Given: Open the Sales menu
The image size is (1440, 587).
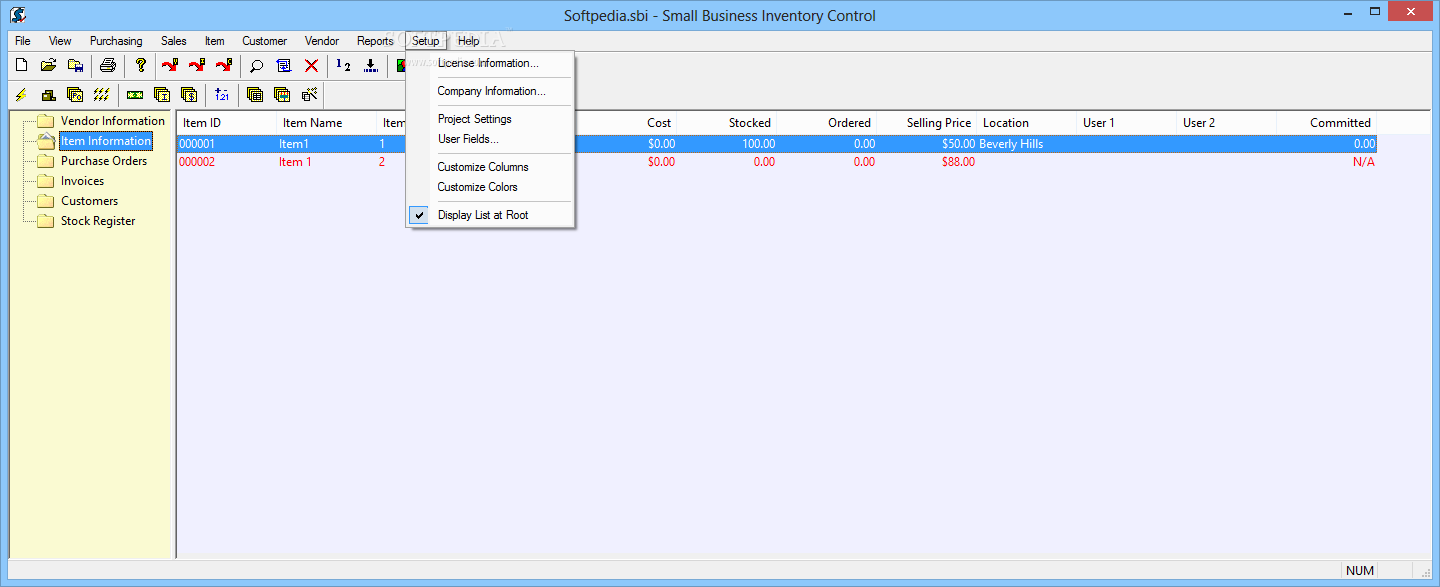Looking at the screenshot, I should coord(174,41).
